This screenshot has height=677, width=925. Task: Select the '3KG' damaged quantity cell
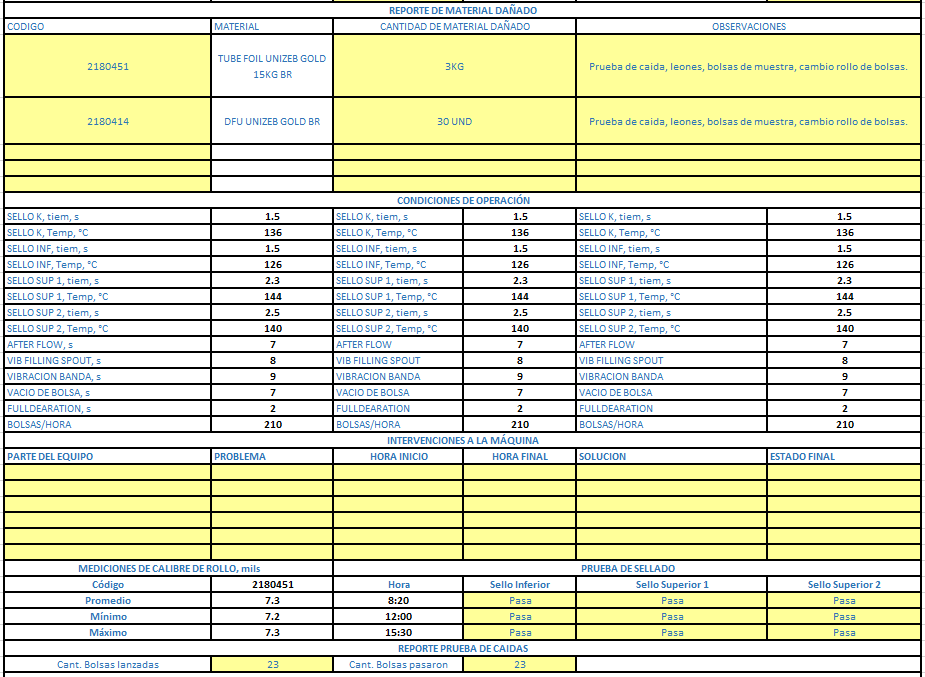(454, 66)
